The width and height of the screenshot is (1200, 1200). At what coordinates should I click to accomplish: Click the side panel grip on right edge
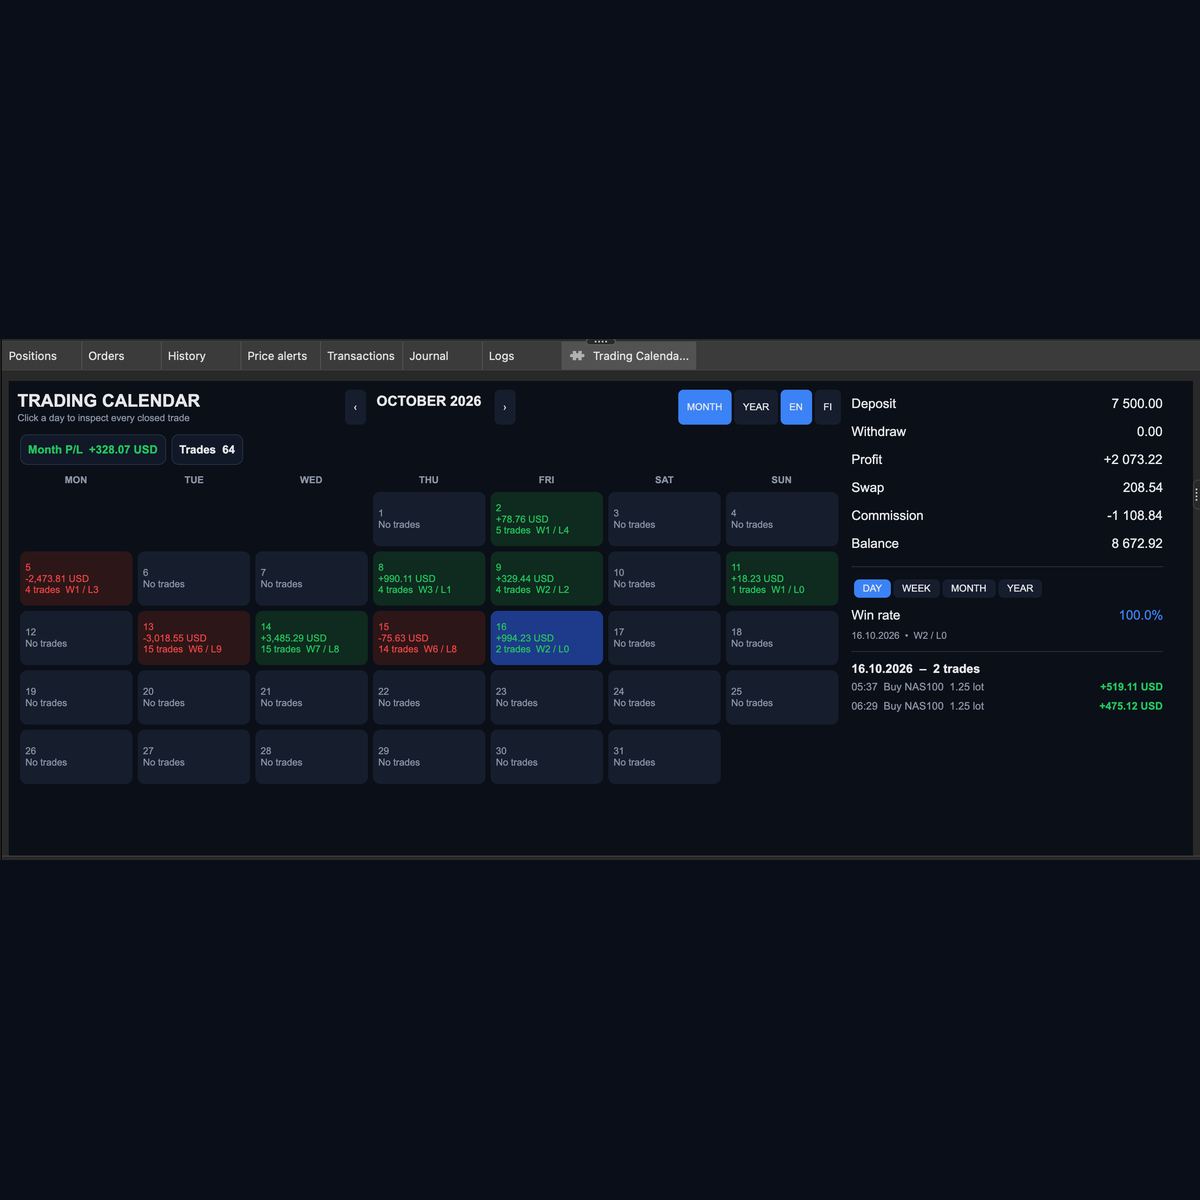point(1196,495)
